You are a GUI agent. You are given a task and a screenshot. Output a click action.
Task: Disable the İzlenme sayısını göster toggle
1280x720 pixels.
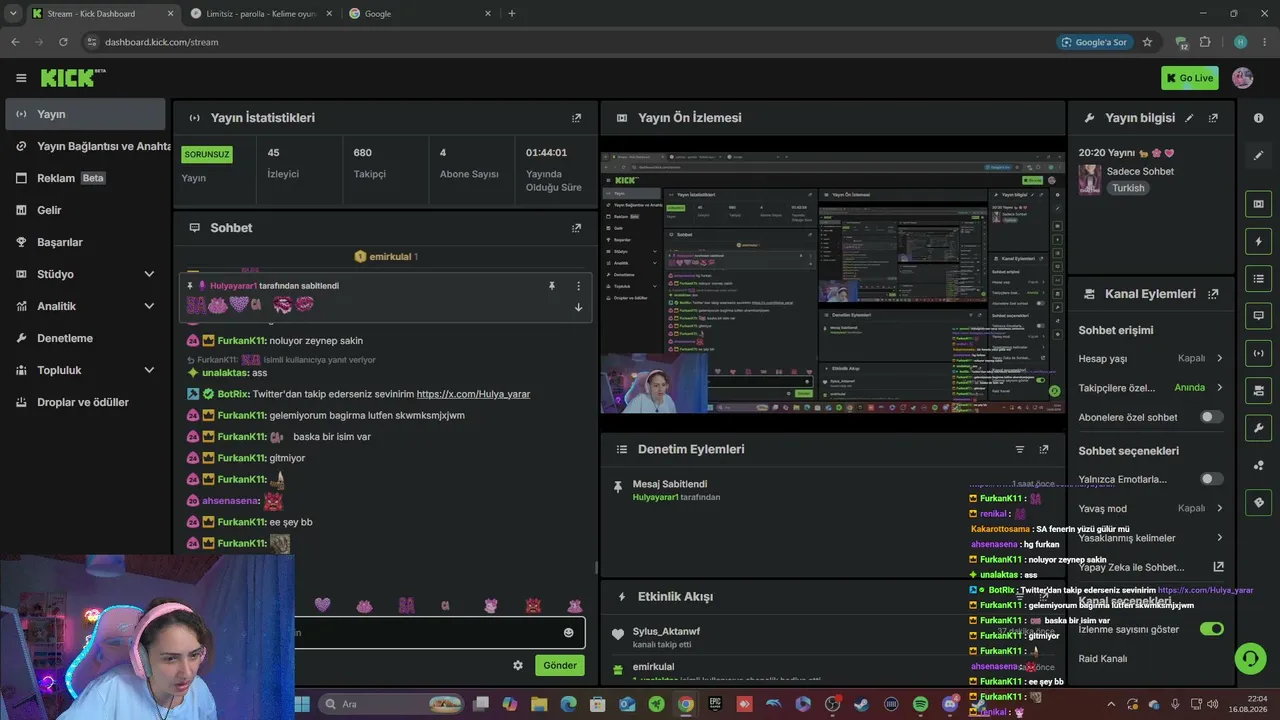click(x=1211, y=629)
